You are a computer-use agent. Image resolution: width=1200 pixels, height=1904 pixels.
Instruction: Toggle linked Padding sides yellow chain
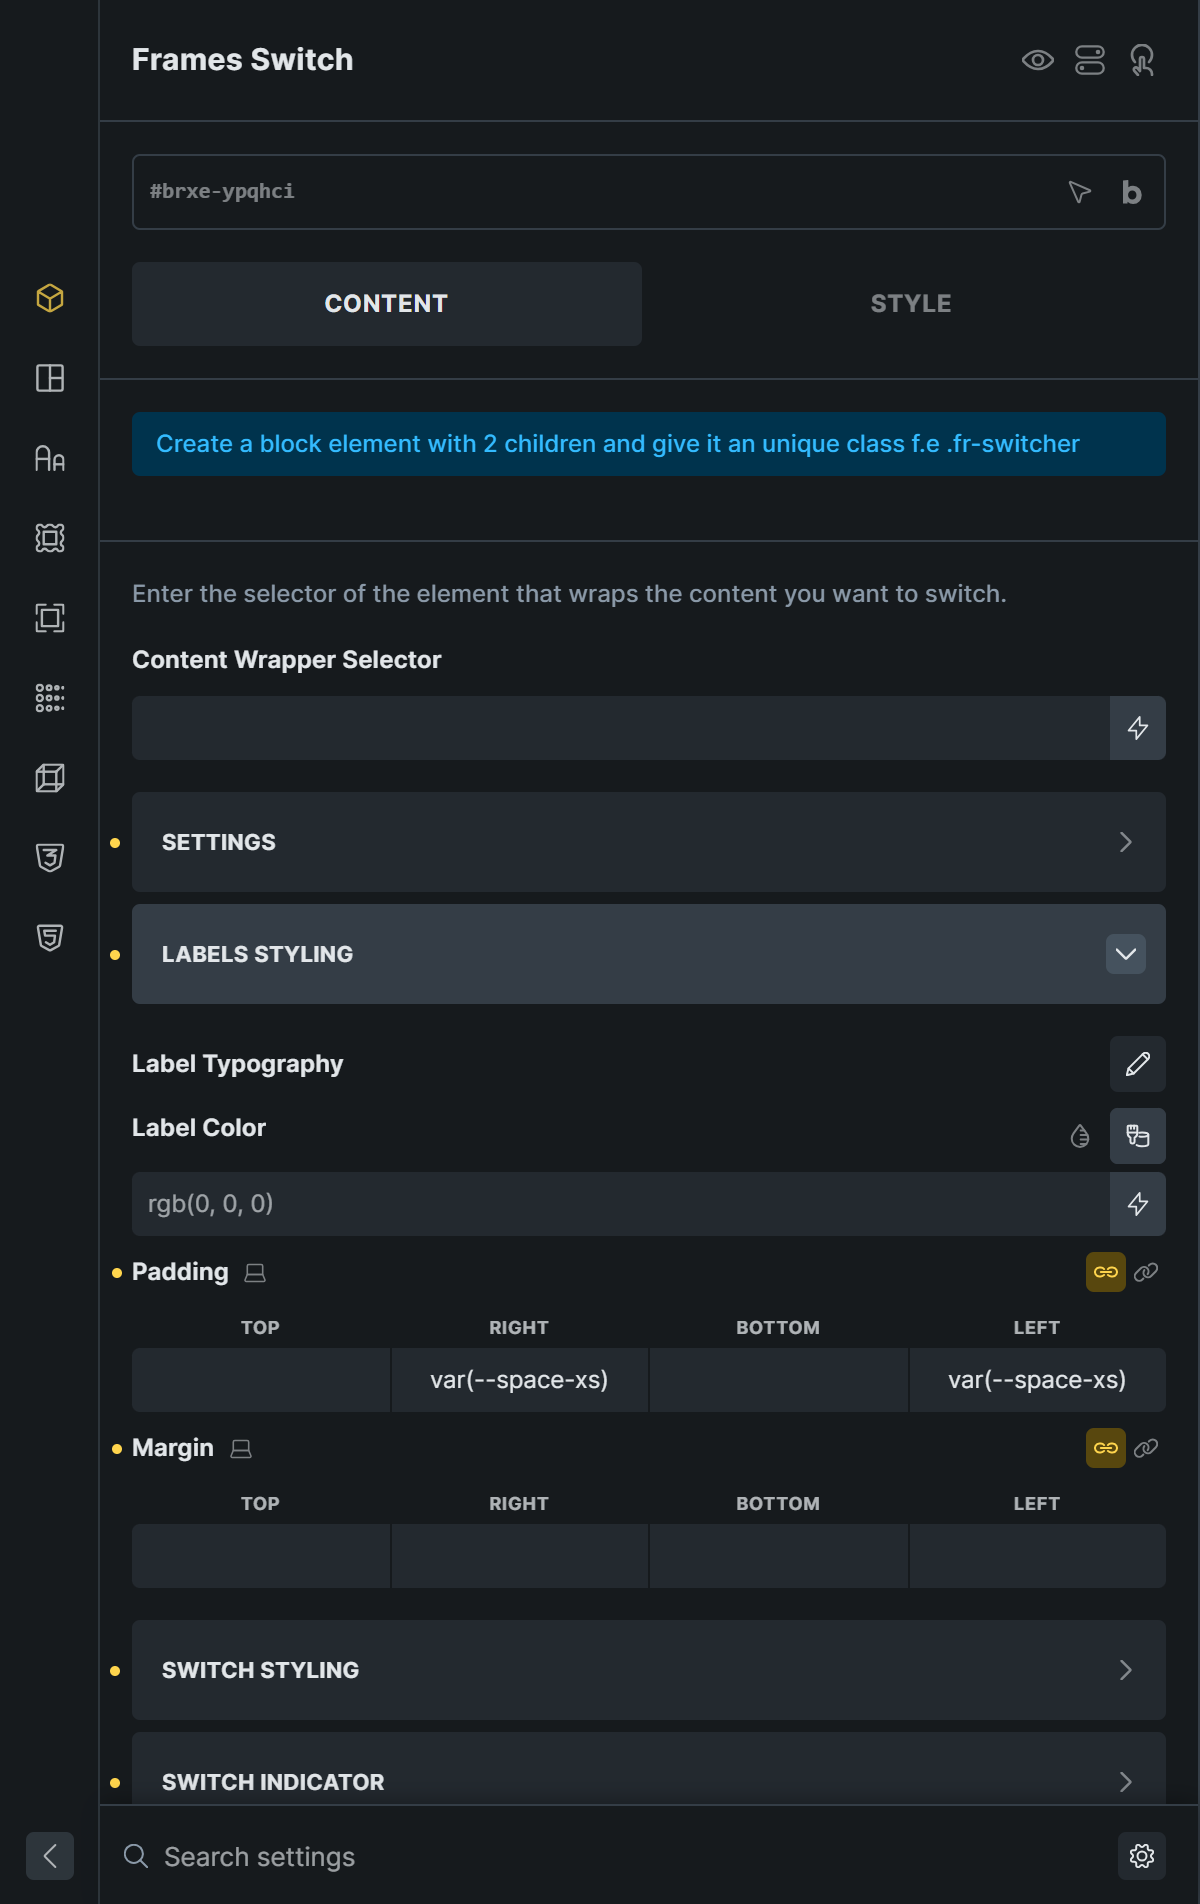(x=1106, y=1272)
